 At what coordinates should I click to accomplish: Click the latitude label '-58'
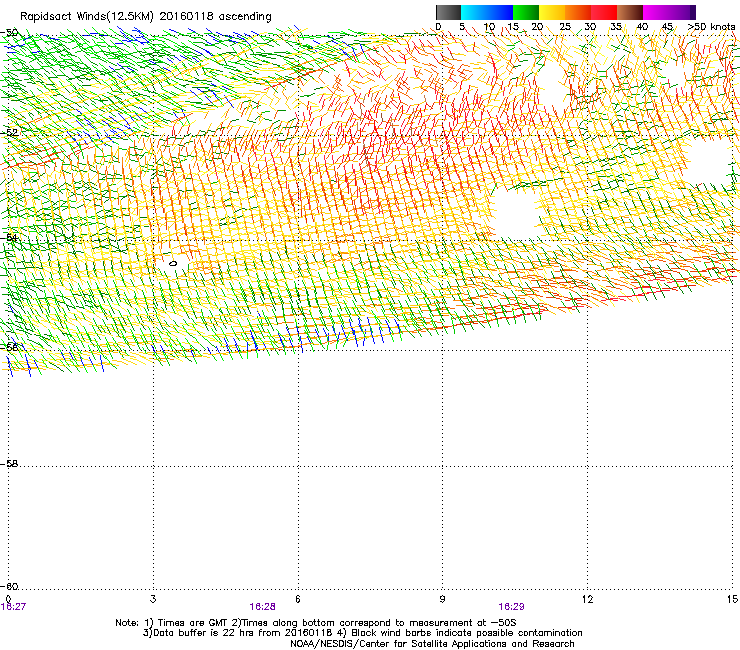[10, 464]
